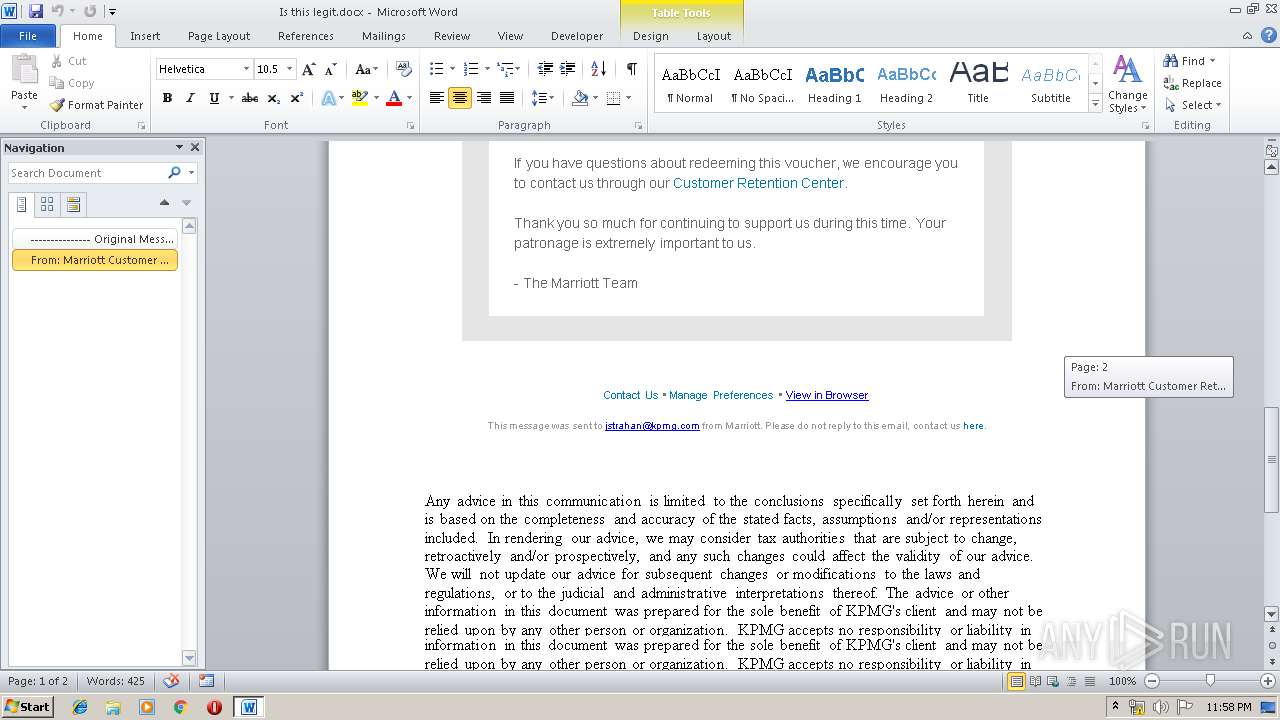This screenshot has height=720, width=1280.
Task: Save the document from Quick Access Toolbar
Action: click(x=36, y=11)
